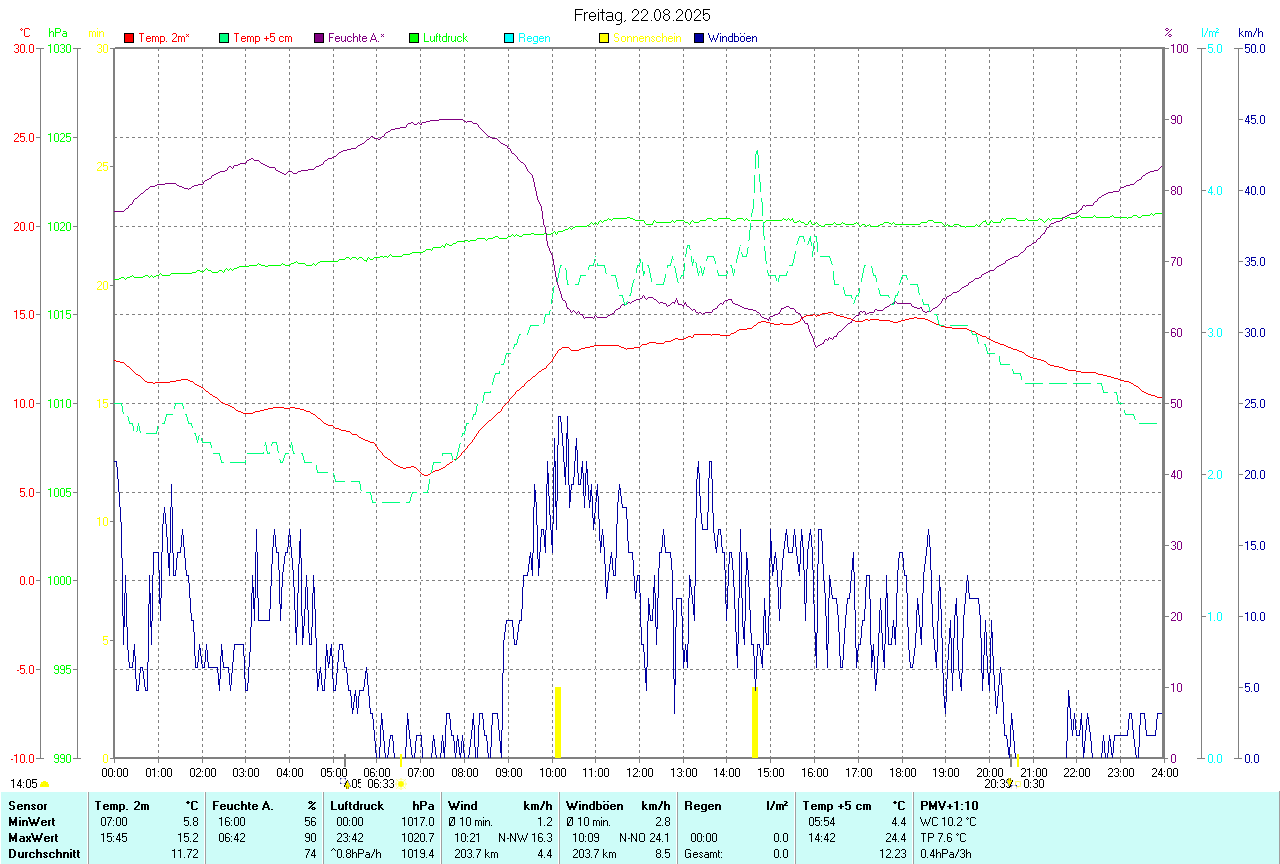
Task: Click the sunrise icon next to 06:33
Action: click(400, 785)
